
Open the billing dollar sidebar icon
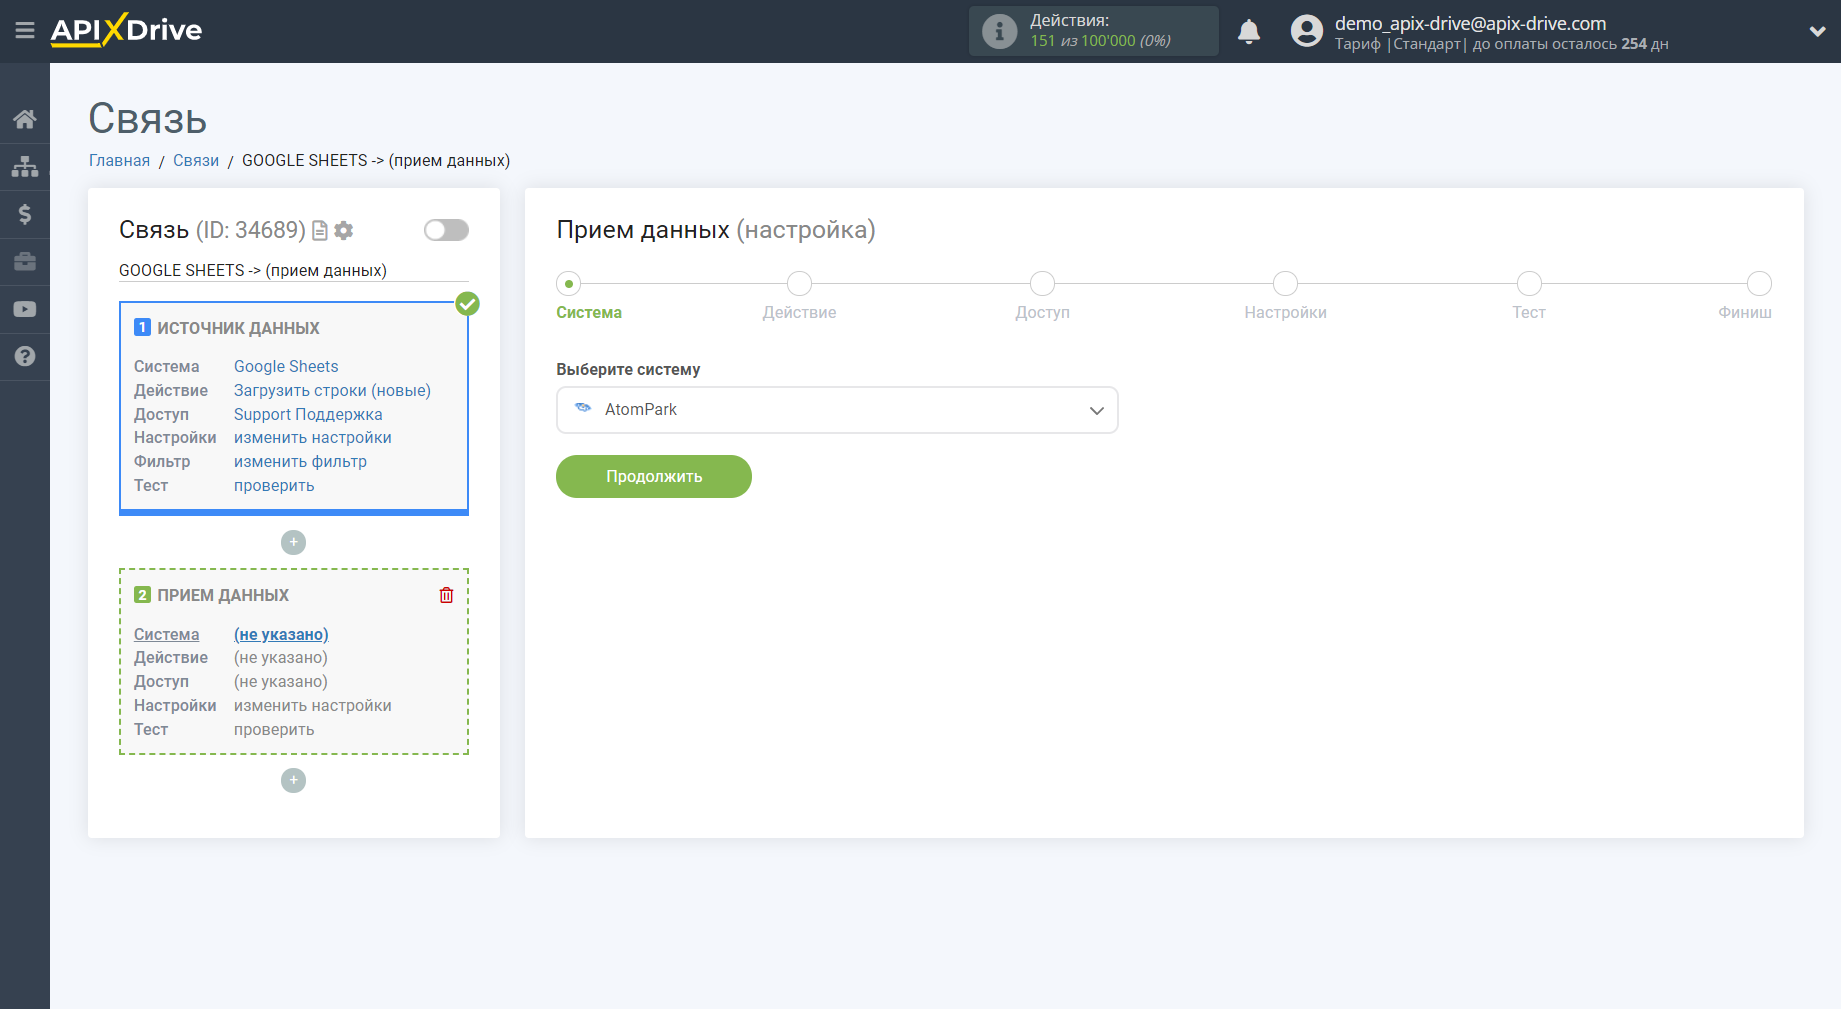coord(25,214)
